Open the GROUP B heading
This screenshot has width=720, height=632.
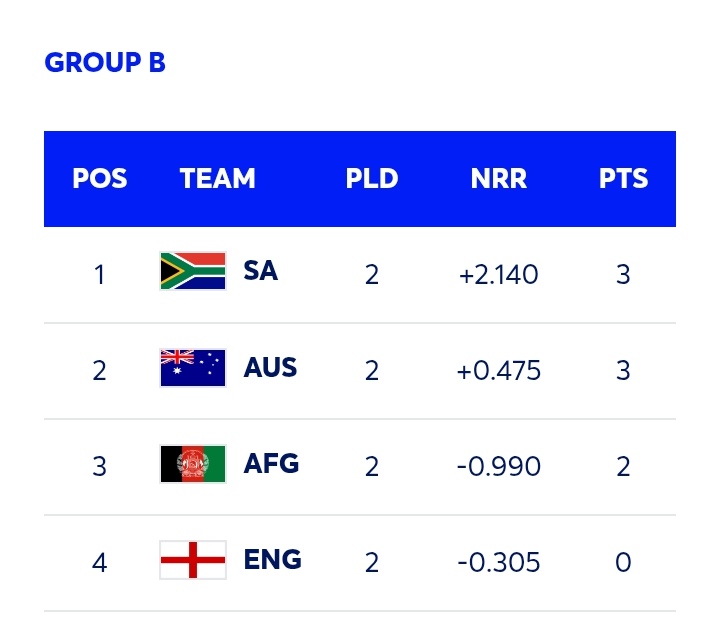click(105, 63)
